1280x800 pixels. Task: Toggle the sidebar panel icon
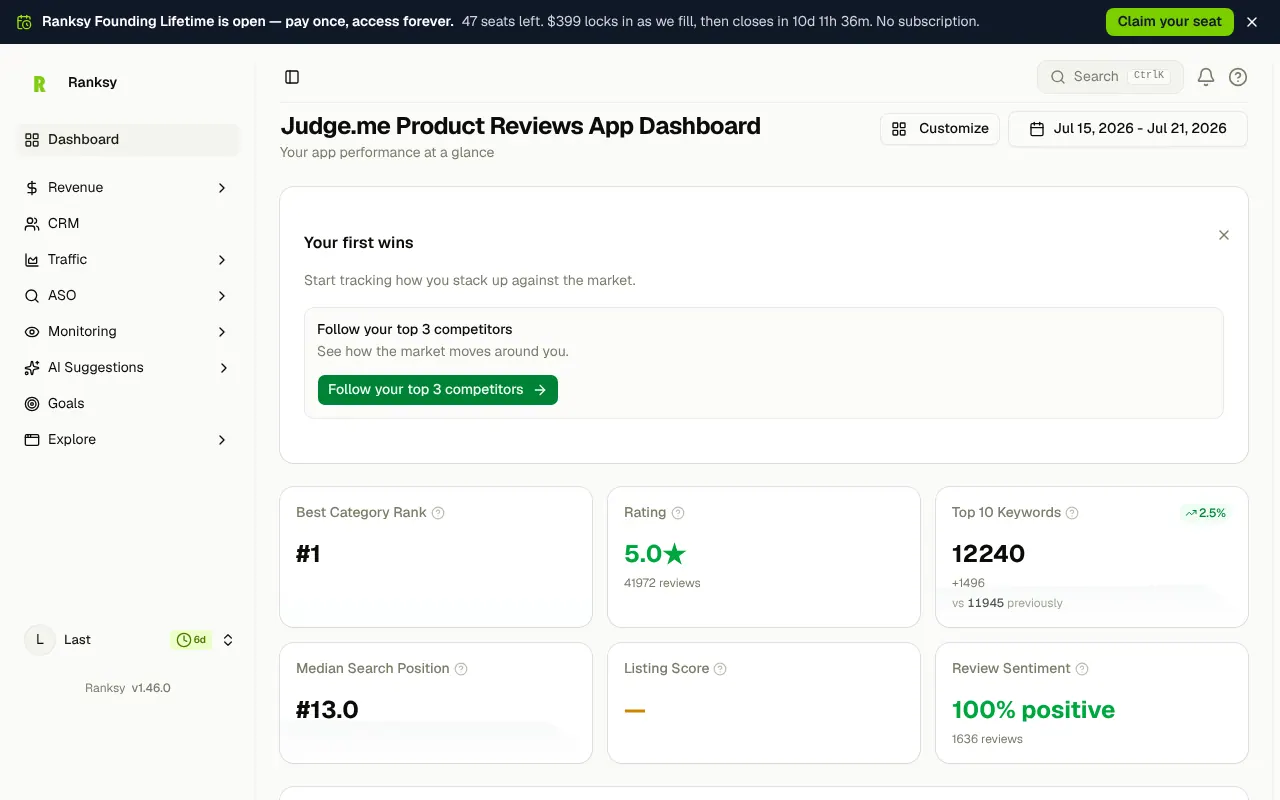point(292,77)
